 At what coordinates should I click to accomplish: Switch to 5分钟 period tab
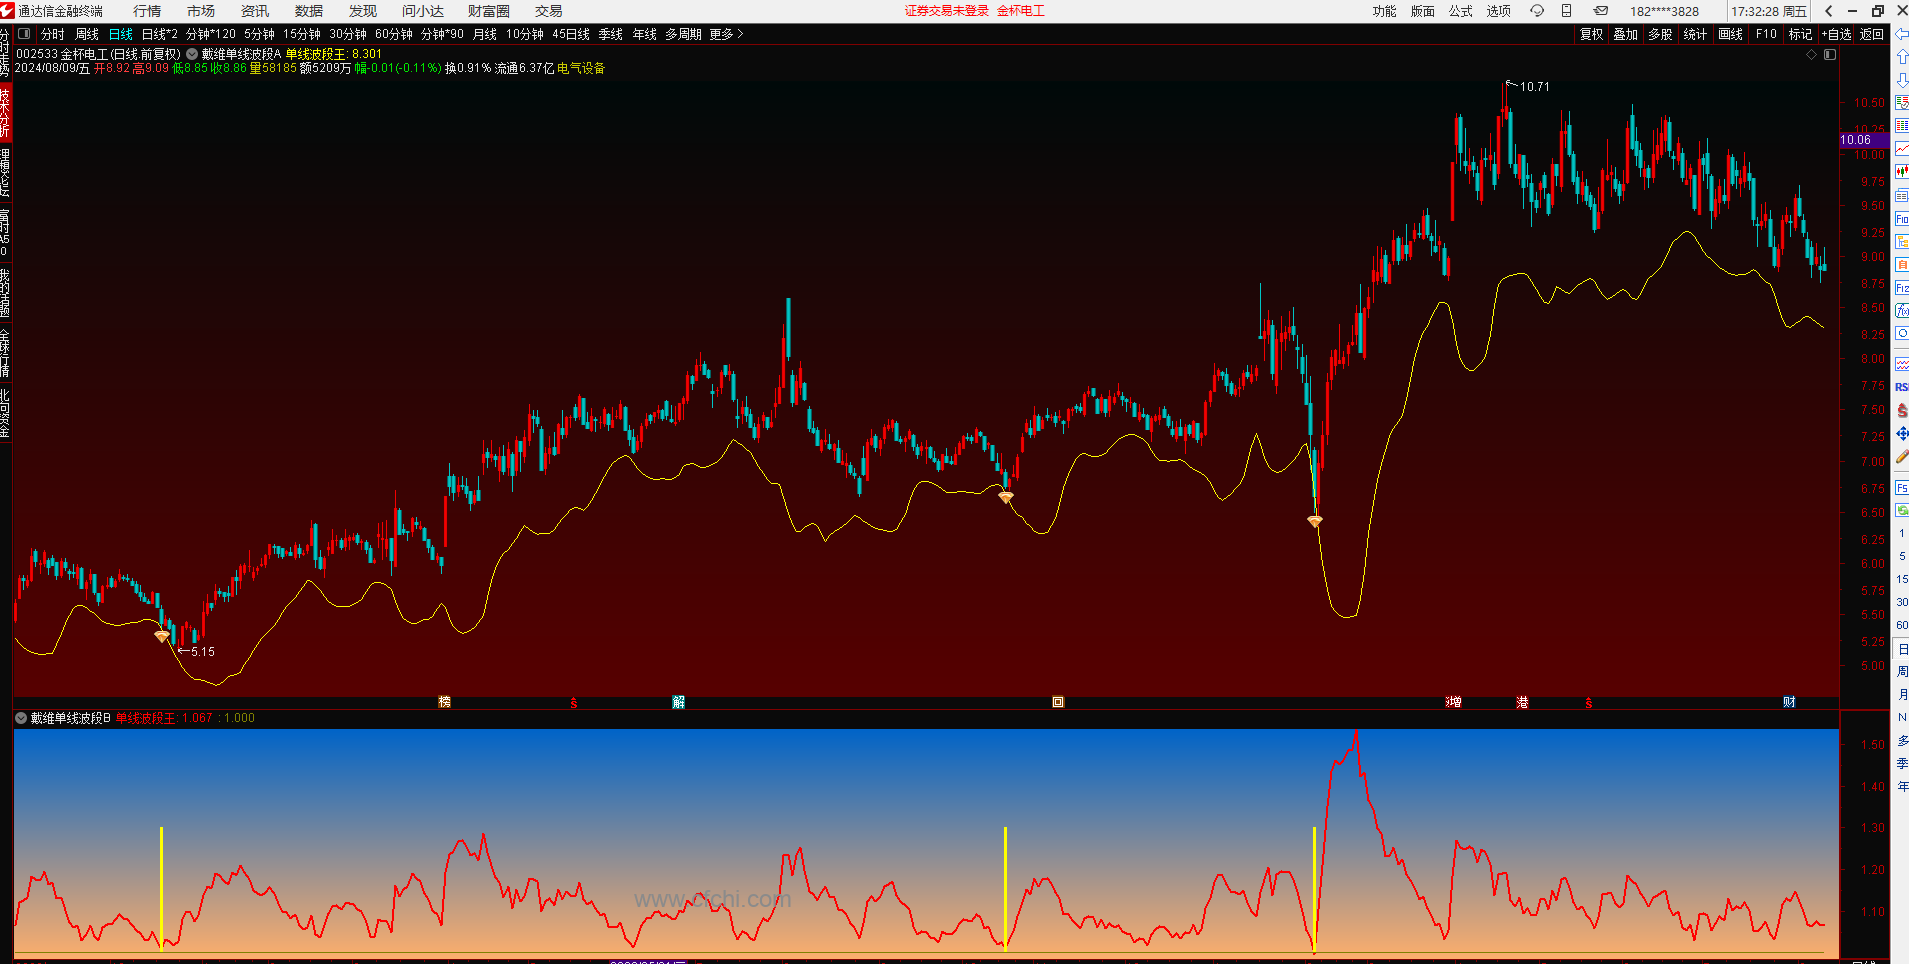[x=260, y=34]
